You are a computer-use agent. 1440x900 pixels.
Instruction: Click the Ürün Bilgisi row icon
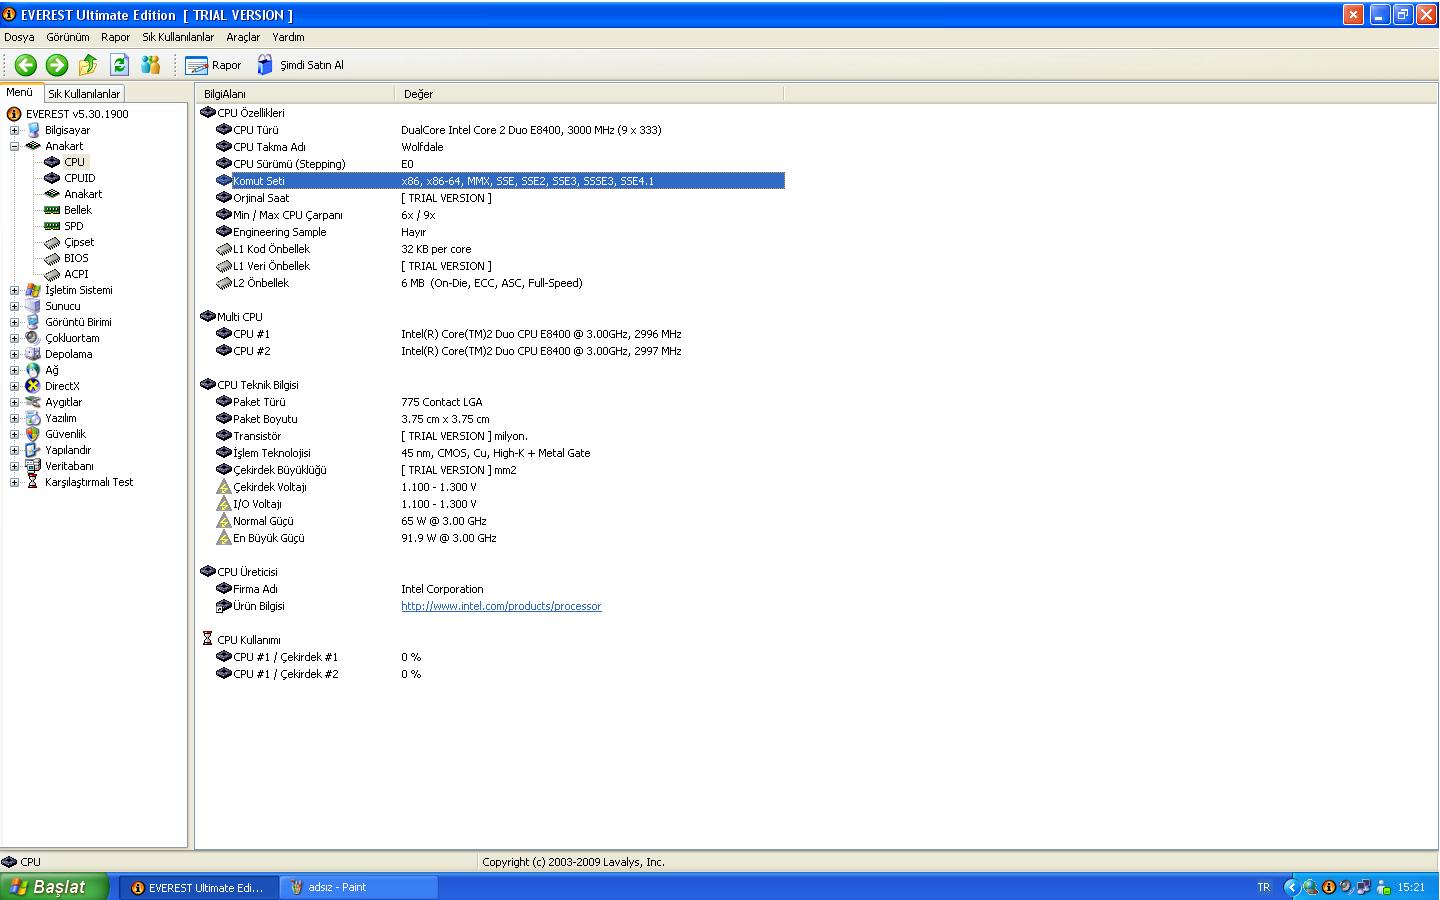224,606
